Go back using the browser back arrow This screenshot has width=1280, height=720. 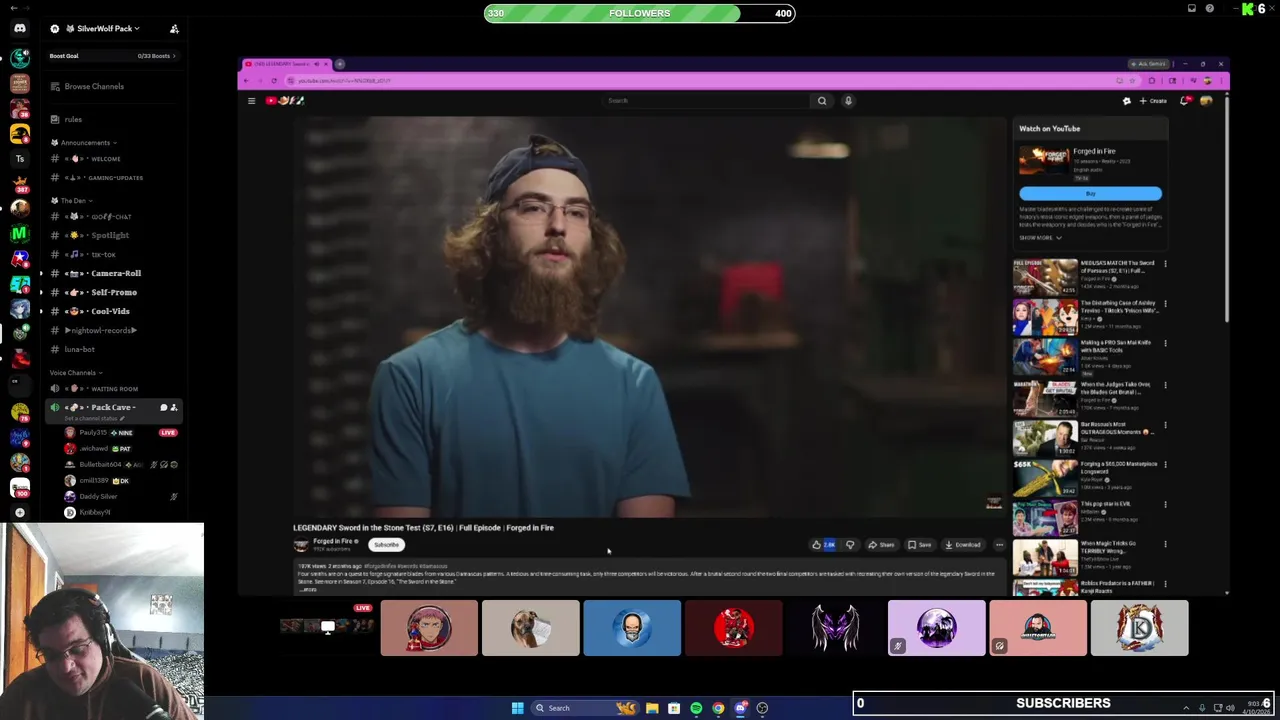click(x=247, y=81)
